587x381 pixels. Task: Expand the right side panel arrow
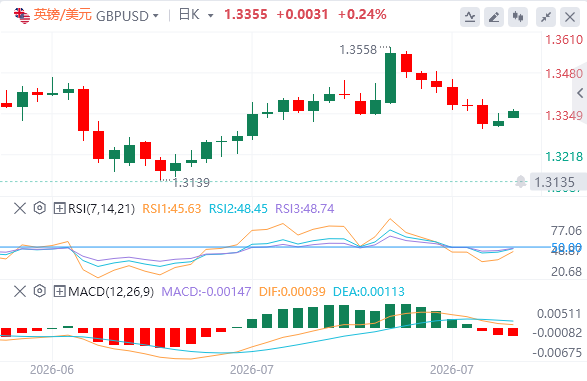580,93
